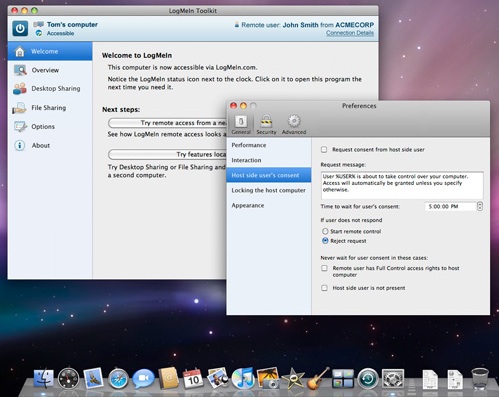The width and height of the screenshot is (499, 397).
Task: Click the About info icon
Action: click(x=20, y=146)
